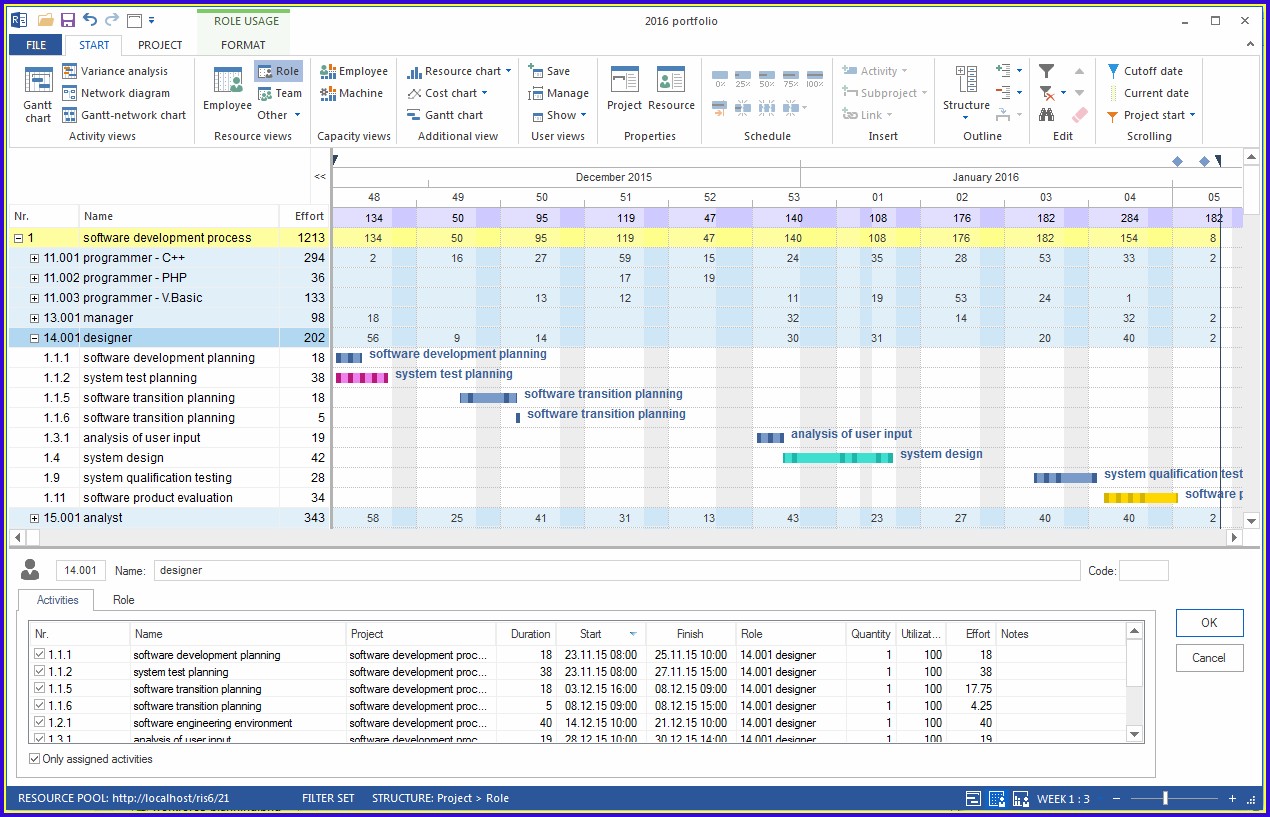Click the filter funnel icon in Edit group
This screenshot has height=817, width=1270.
pos(1046,71)
